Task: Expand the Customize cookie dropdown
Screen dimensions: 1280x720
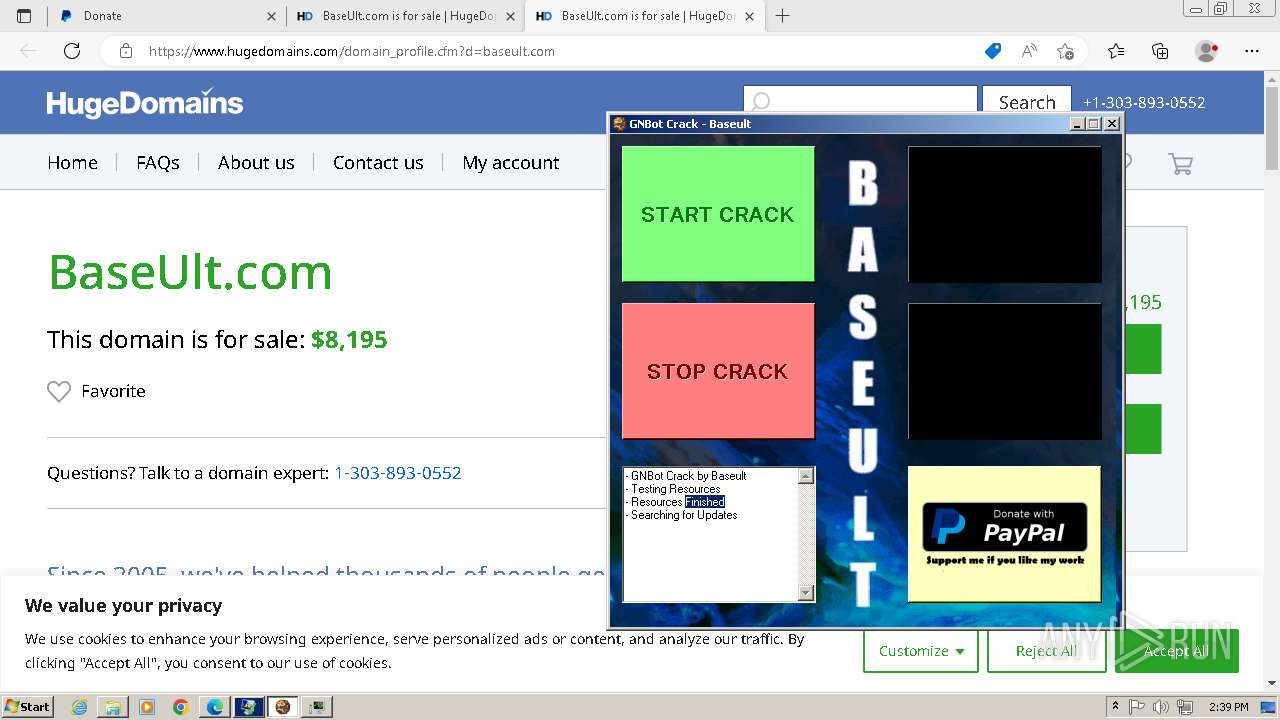Action: point(921,651)
